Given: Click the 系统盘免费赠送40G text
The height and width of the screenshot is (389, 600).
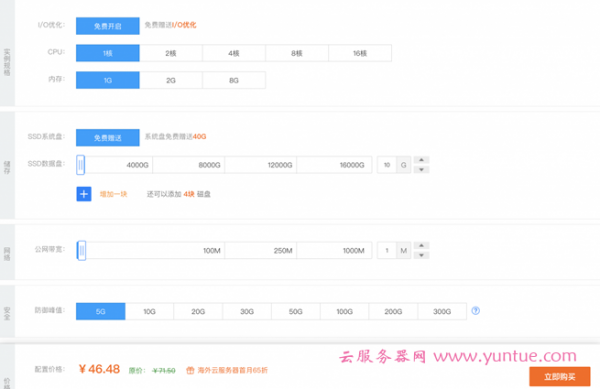Looking at the screenshot, I should pyautogui.click(x=175, y=137).
